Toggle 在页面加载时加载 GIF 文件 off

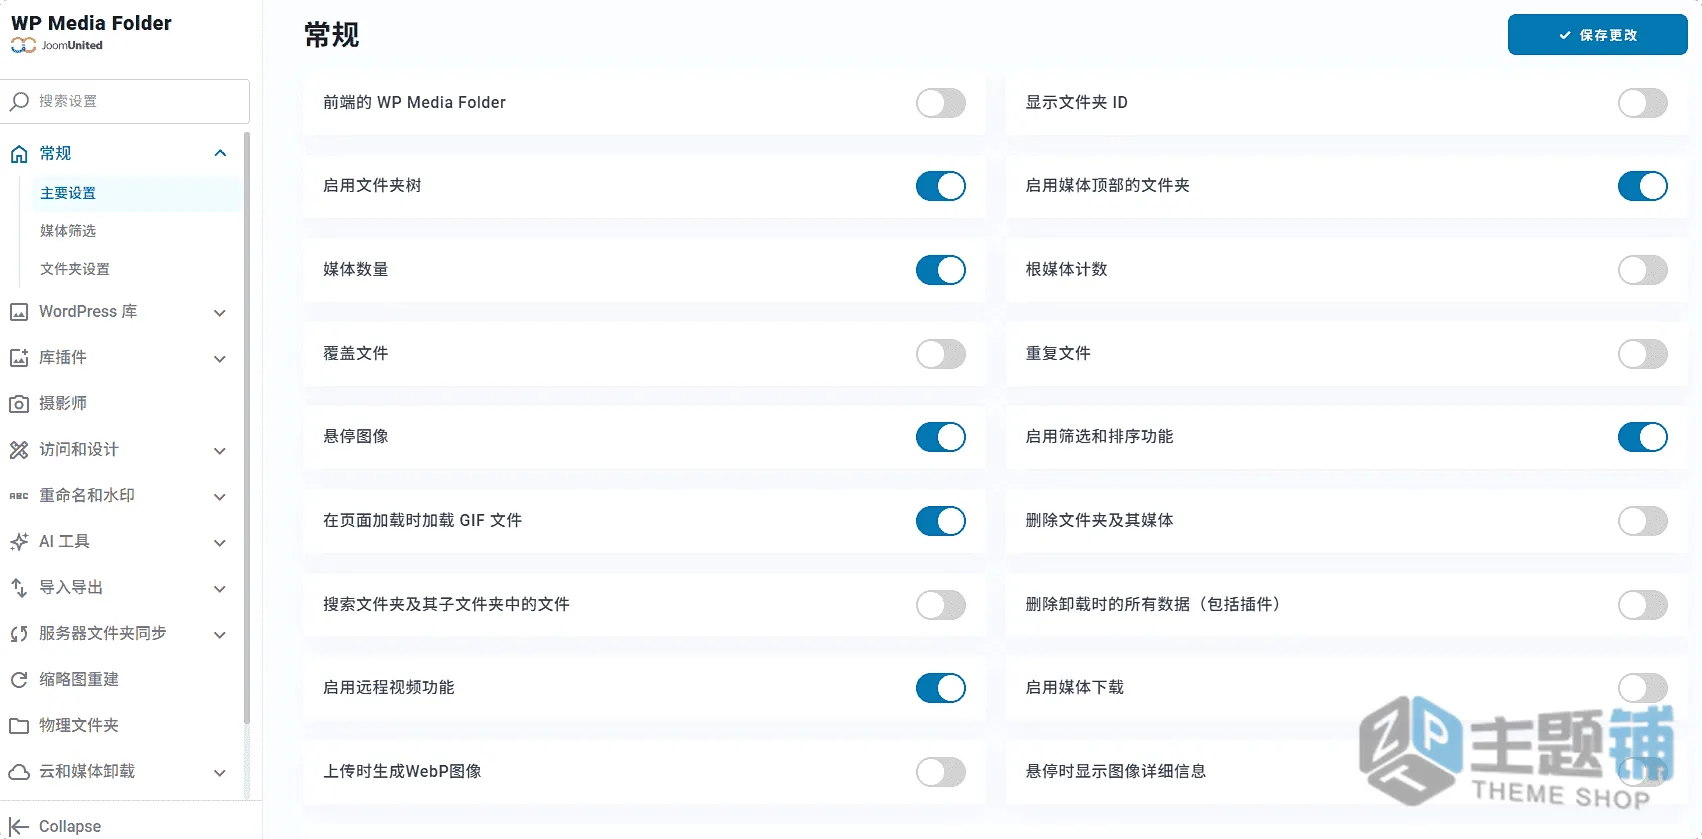click(x=941, y=521)
